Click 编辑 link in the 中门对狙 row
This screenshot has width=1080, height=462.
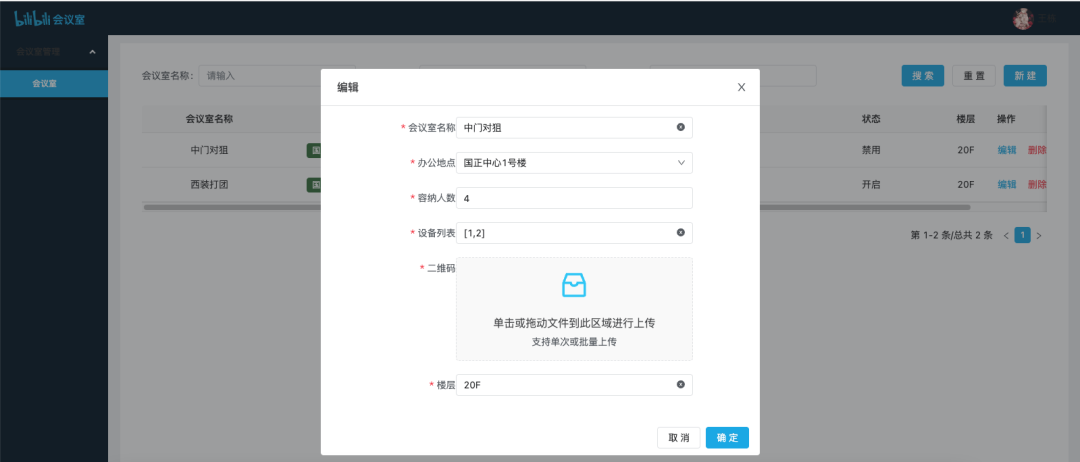[1007, 149]
